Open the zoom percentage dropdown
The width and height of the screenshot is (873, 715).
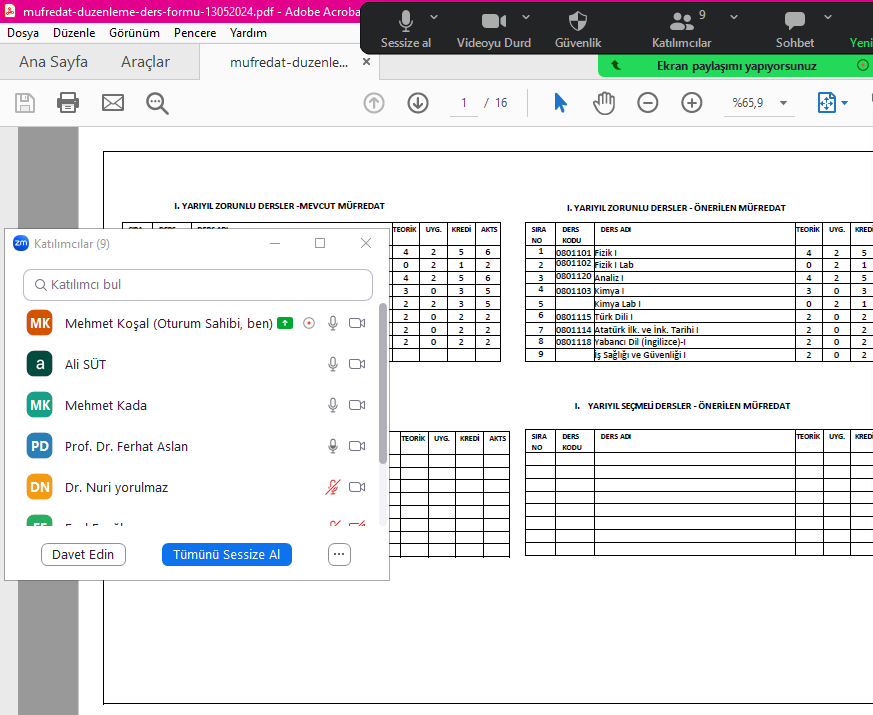click(783, 103)
